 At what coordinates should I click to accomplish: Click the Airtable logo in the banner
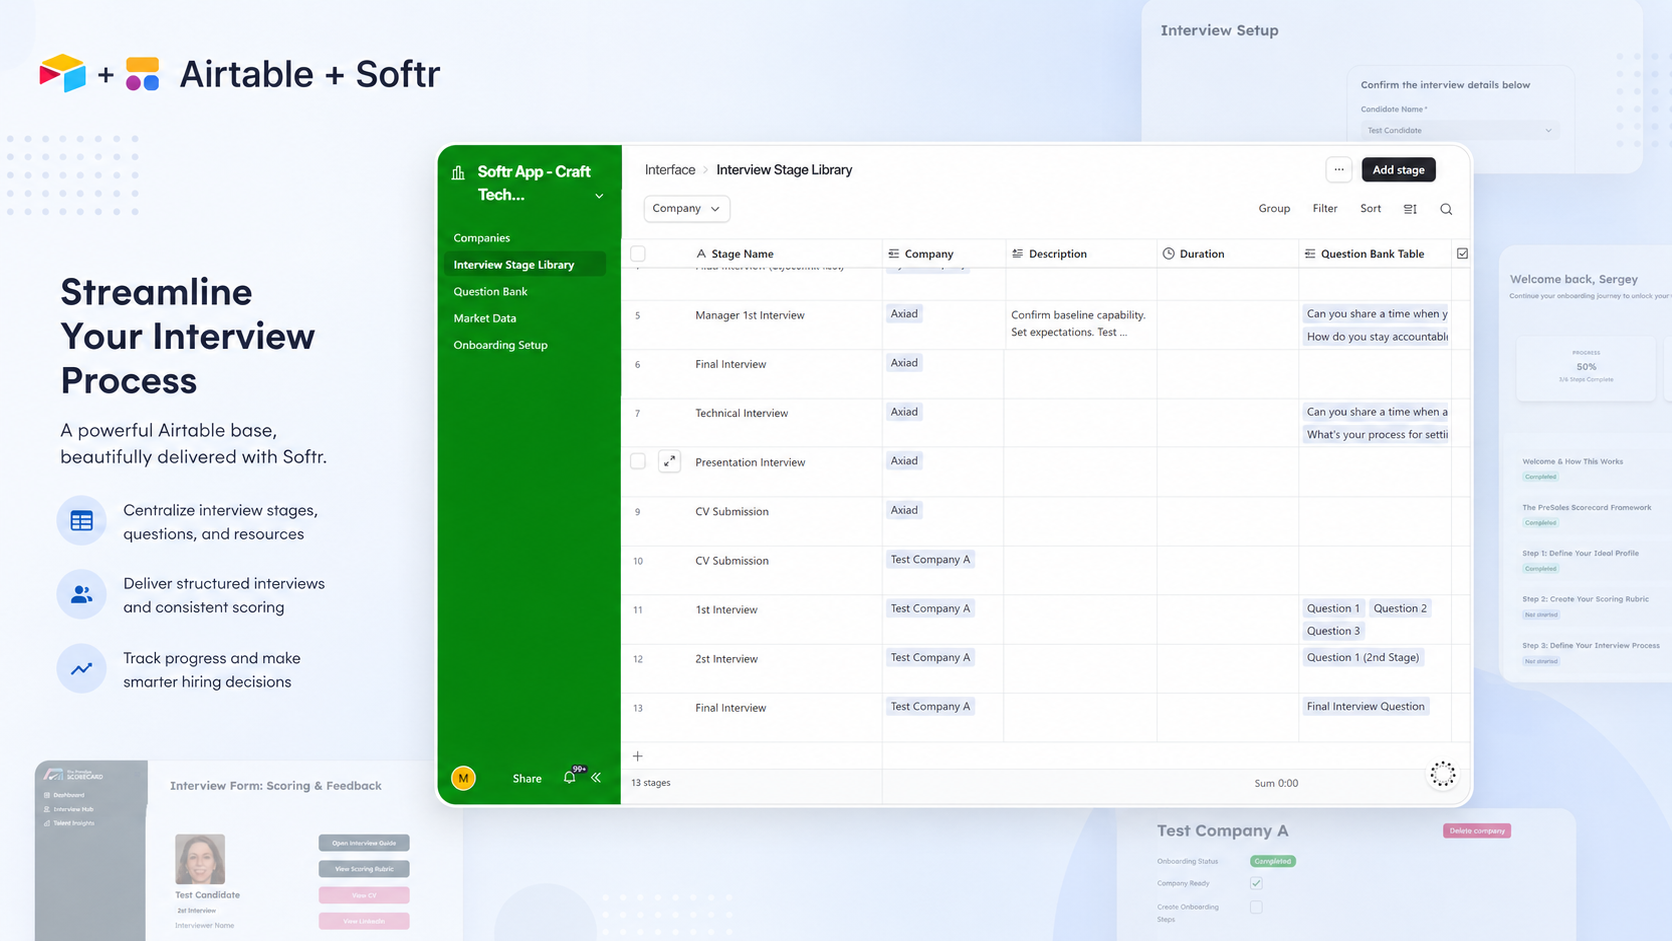click(x=62, y=73)
